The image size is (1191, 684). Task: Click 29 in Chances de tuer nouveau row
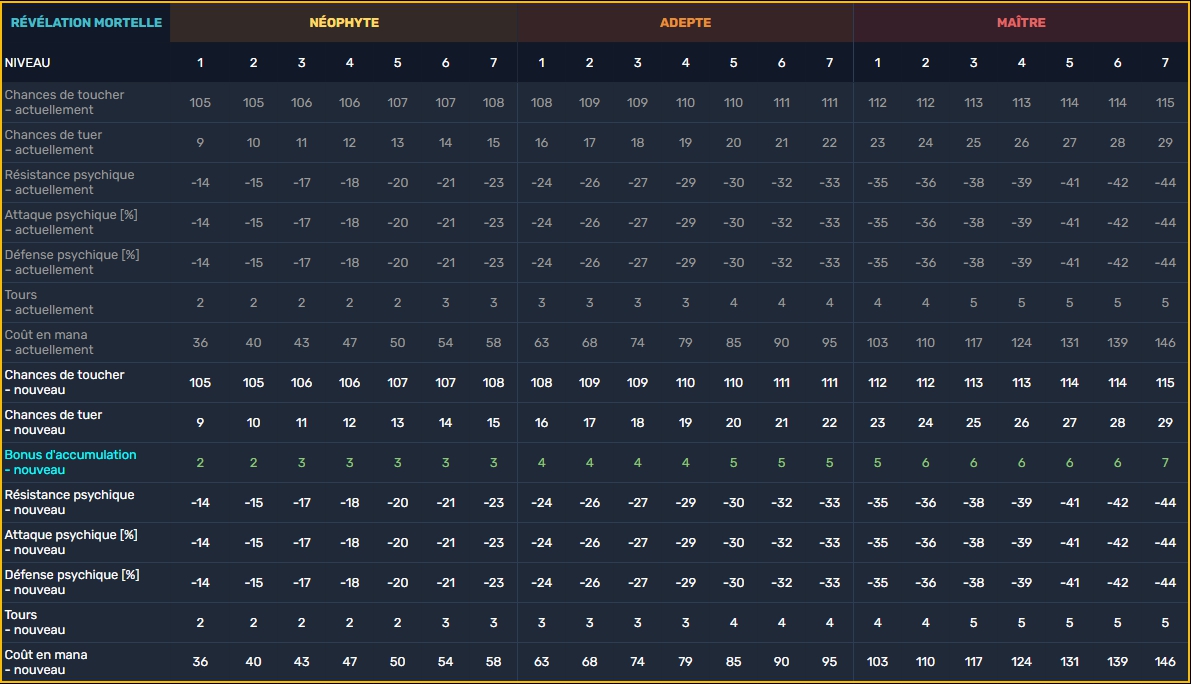1165,423
